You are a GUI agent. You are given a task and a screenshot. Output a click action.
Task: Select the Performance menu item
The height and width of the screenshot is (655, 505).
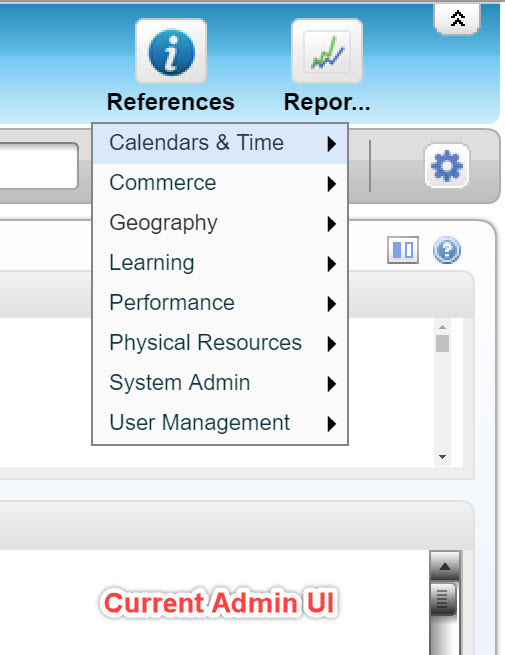coord(220,304)
